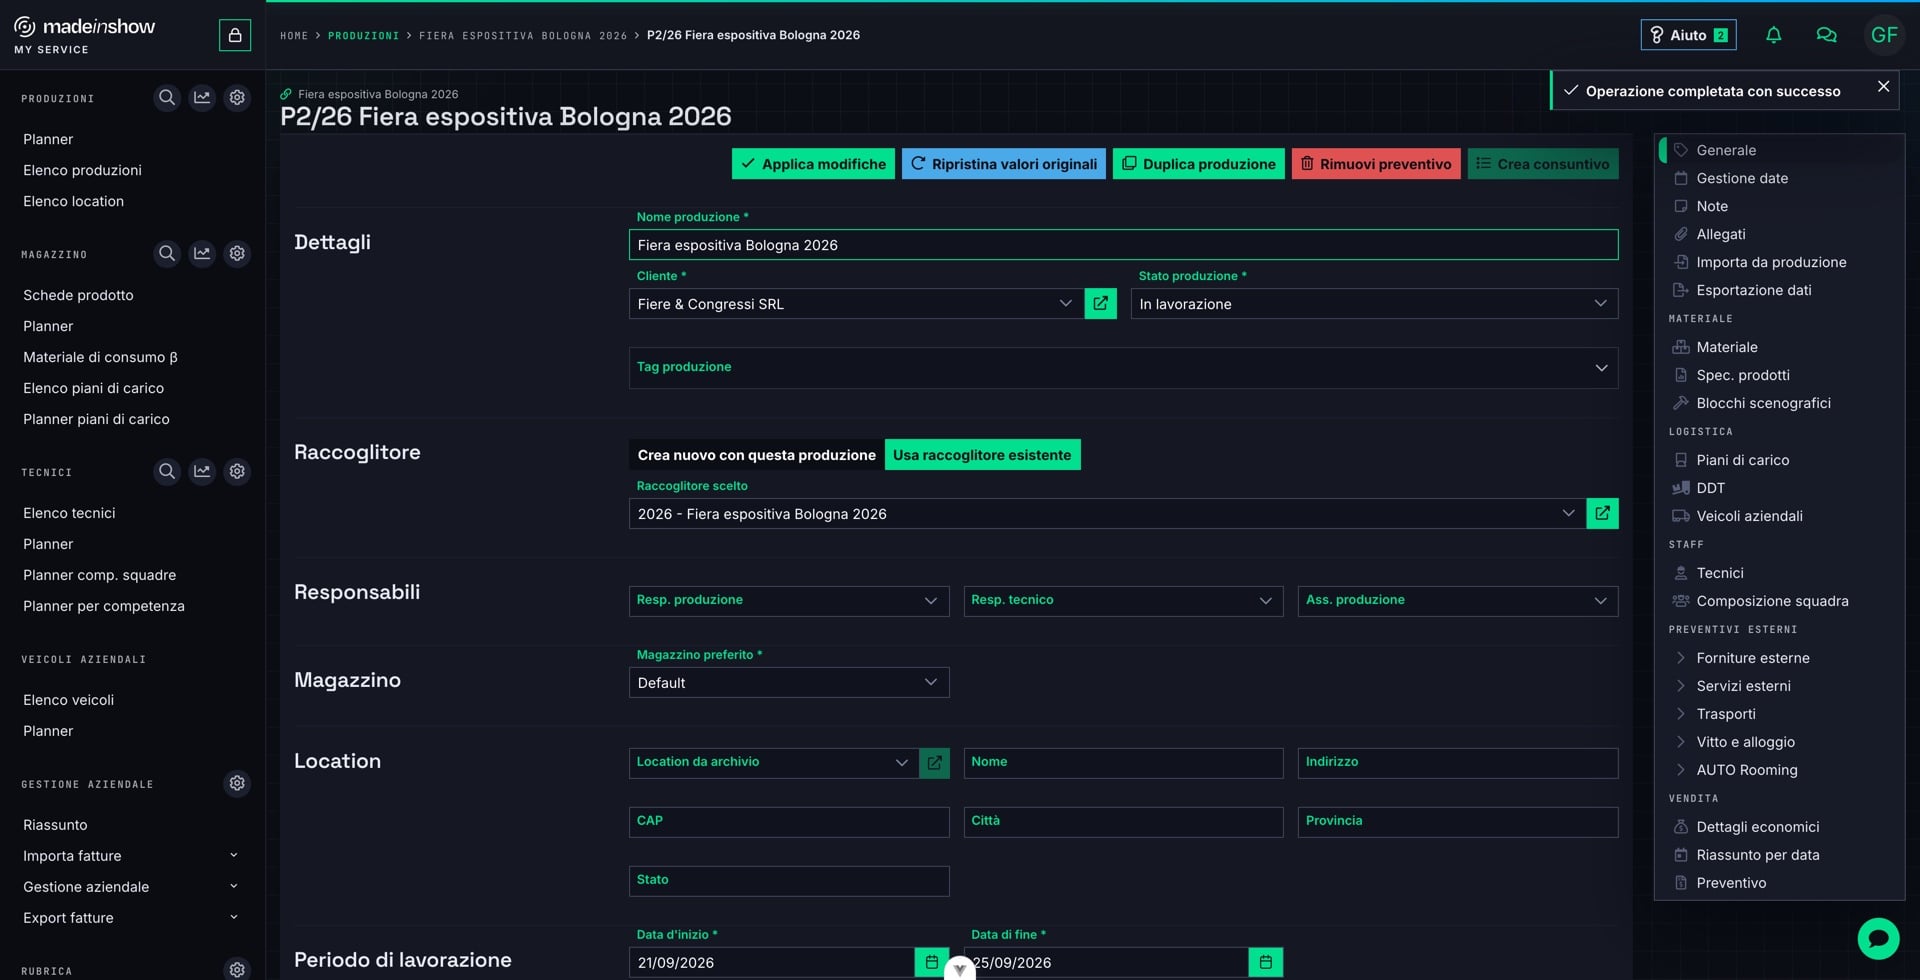Open the Gestione Aziendale settings gear
The width and height of the screenshot is (1920, 980).
pos(237,784)
